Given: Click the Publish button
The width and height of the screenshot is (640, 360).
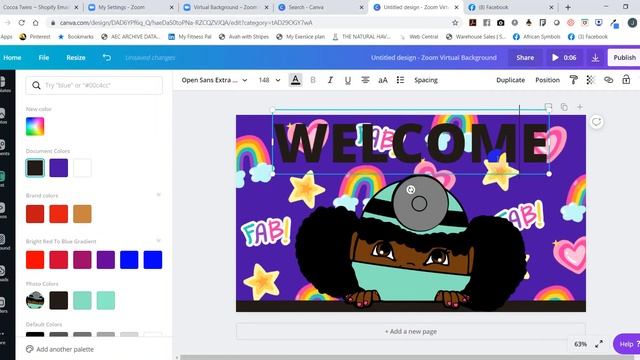Looking at the screenshot, I should point(624,58).
